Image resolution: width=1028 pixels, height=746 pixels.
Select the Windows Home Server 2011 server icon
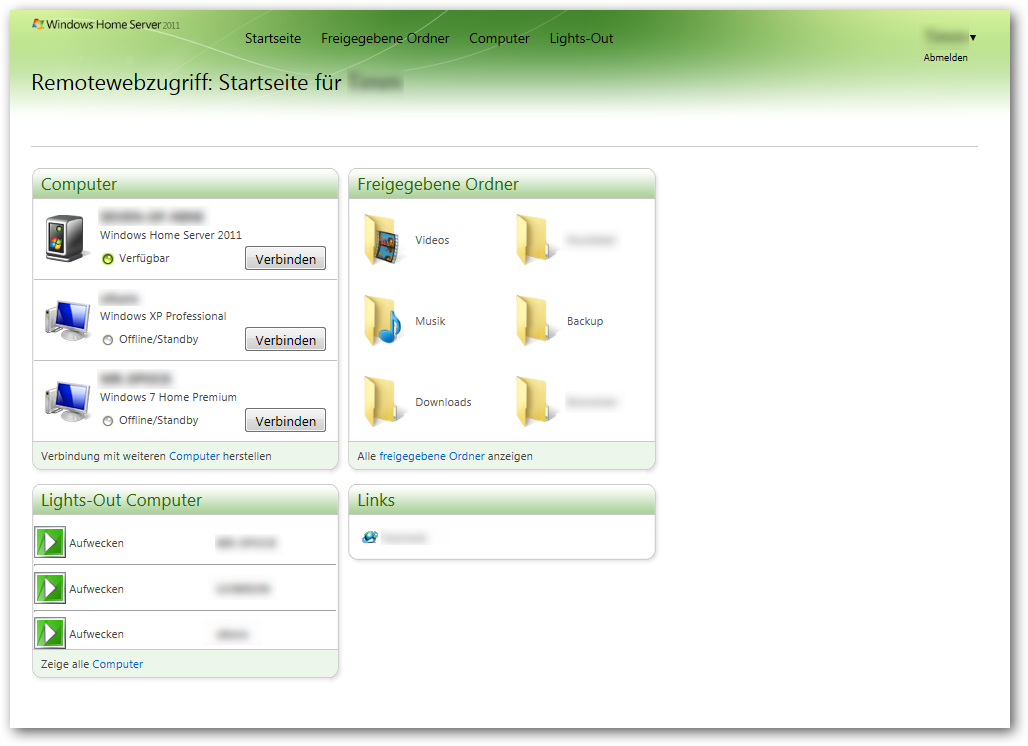click(x=65, y=239)
